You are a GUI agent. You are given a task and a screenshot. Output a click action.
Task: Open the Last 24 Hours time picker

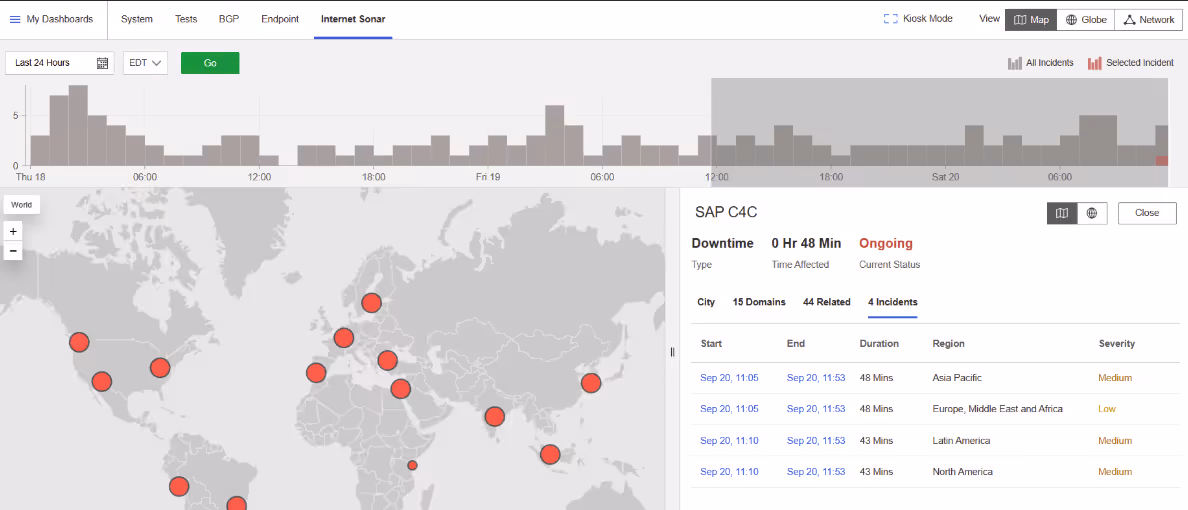[60, 63]
